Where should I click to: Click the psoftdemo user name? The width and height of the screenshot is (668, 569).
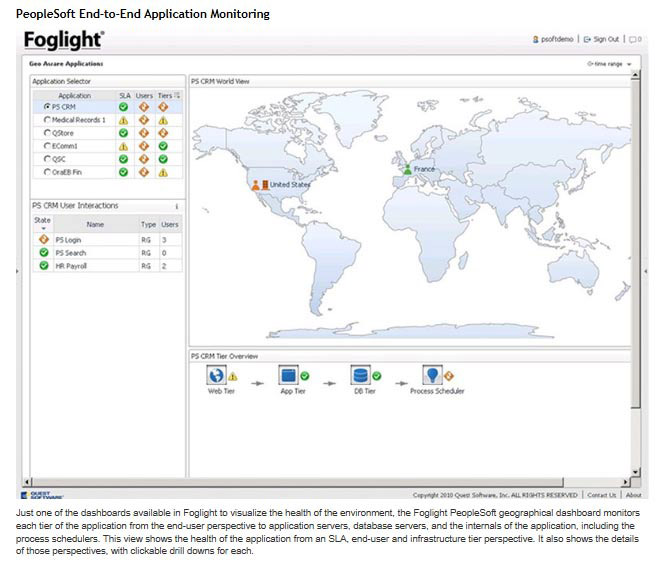click(557, 39)
